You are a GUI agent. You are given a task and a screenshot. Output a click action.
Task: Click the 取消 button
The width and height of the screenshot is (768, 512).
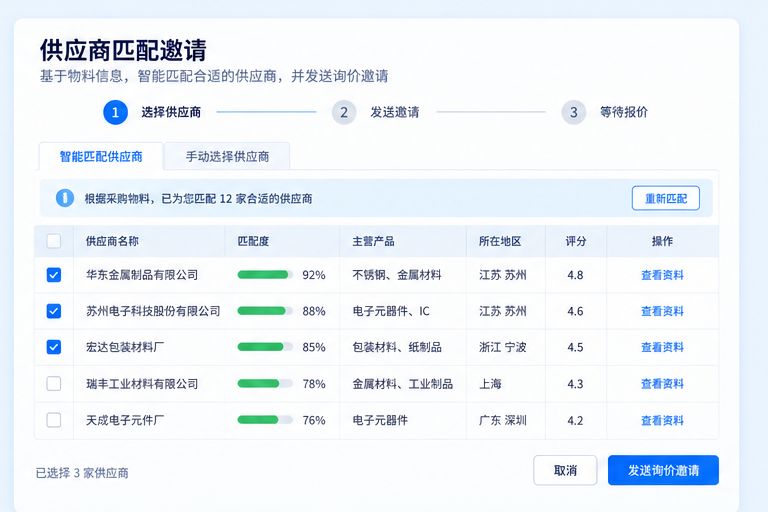tap(565, 470)
